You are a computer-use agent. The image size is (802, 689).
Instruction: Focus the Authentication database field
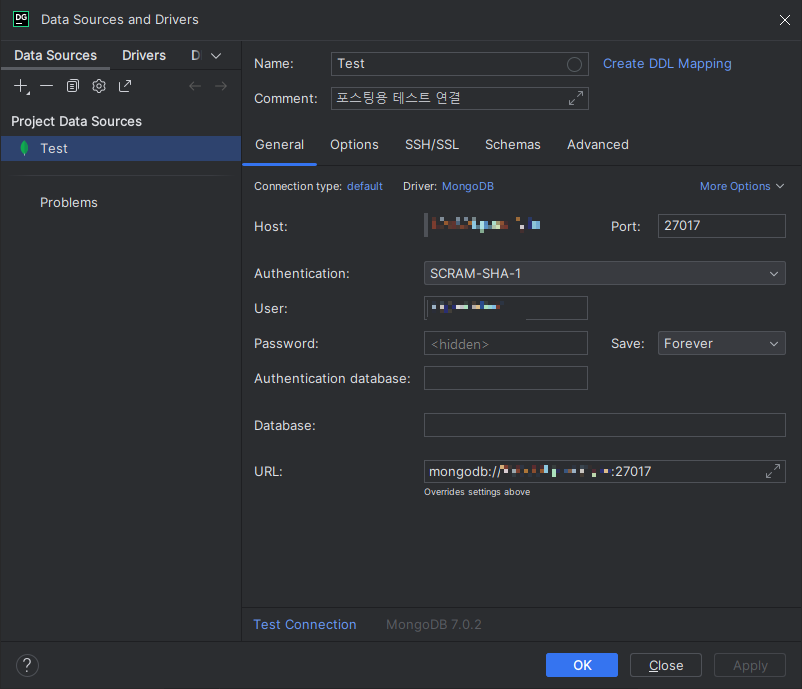(x=506, y=378)
